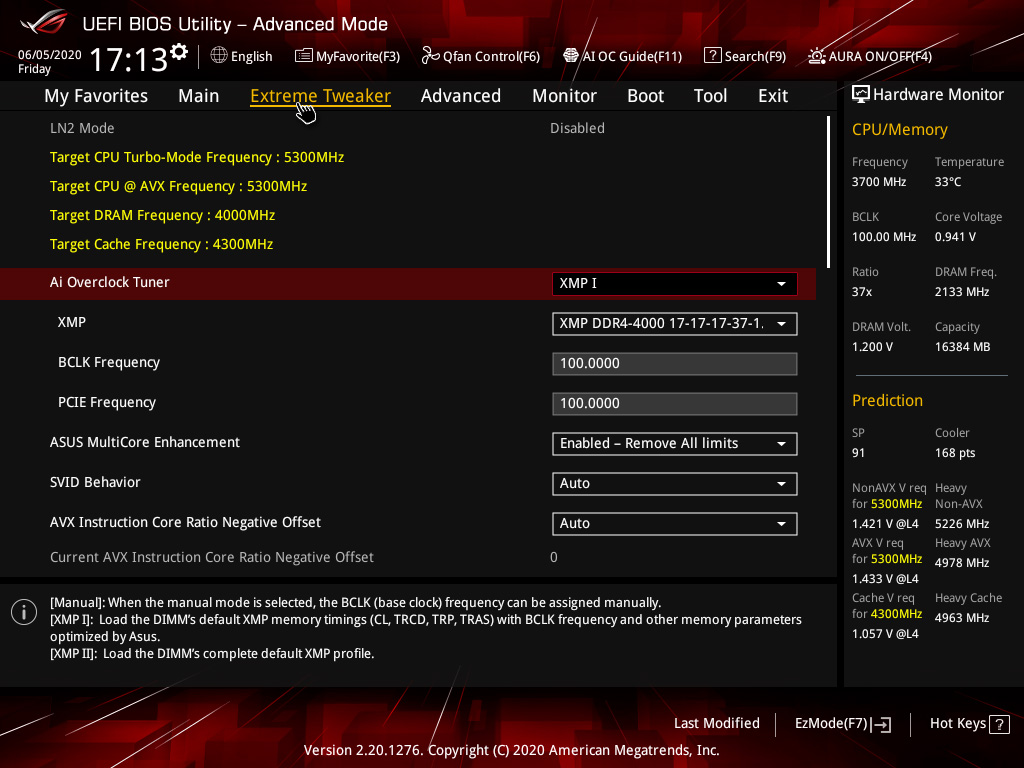Click the info icon in help panel

tap(24, 612)
